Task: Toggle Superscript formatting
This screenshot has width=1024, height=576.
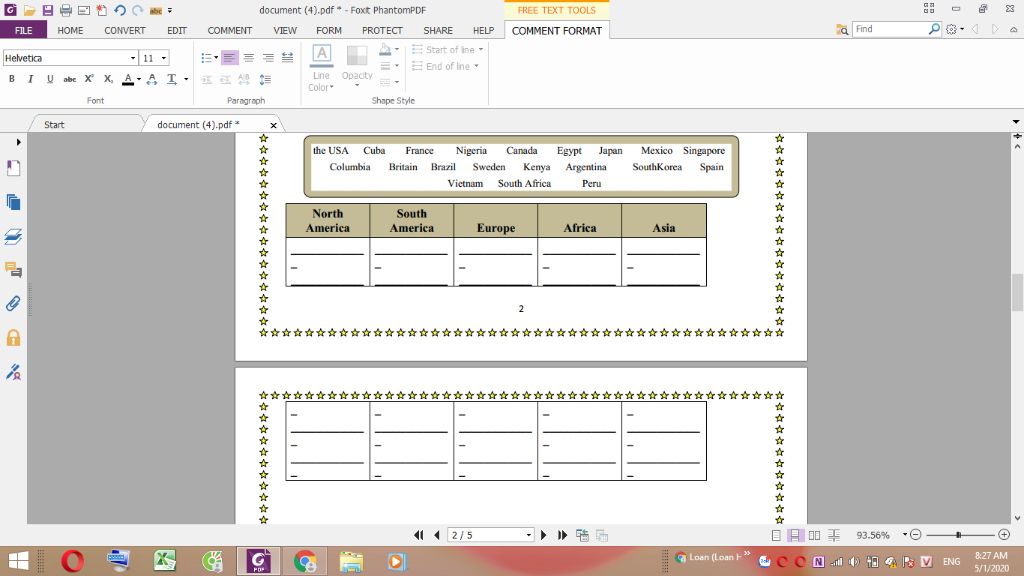Action: click(x=89, y=79)
